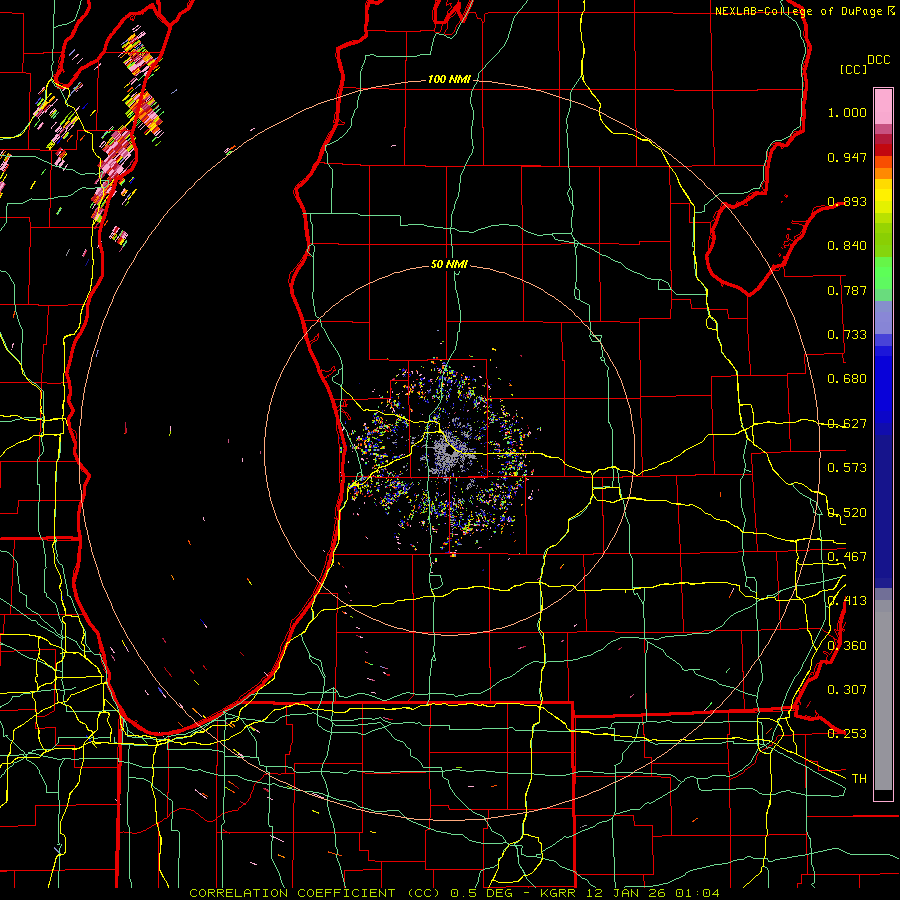Pick the lavender band beside 0.733
This screenshot has height=900, width=900.
pos(883,317)
